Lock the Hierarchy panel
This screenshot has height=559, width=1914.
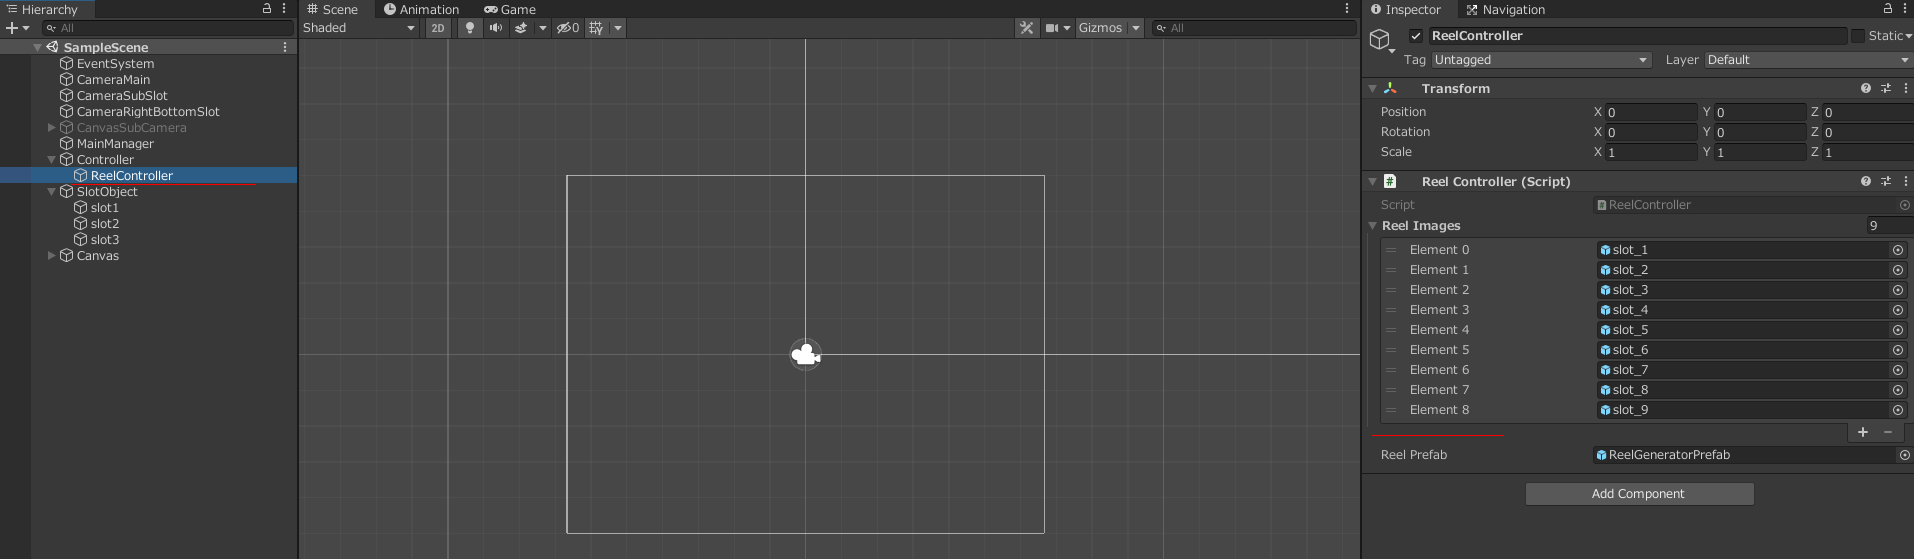click(x=267, y=8)
